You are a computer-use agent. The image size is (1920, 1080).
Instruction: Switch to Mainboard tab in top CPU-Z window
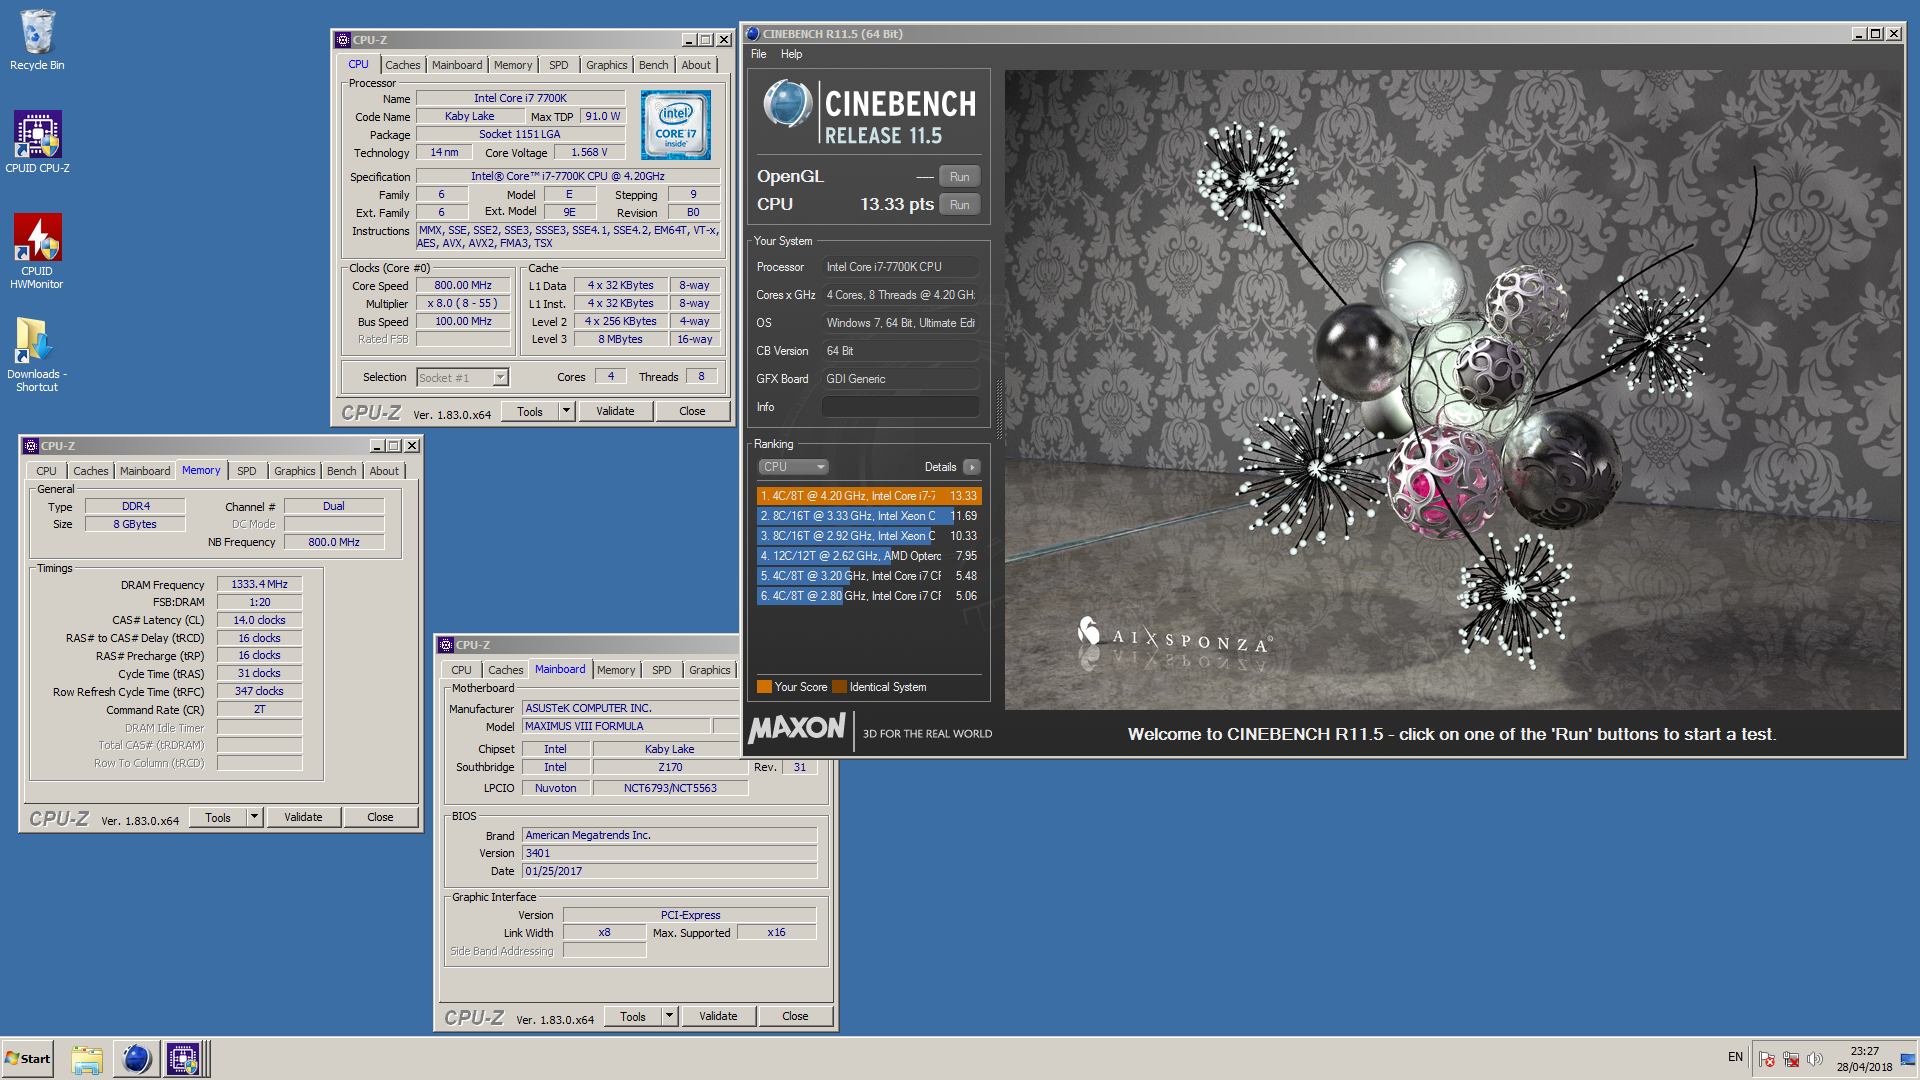[457, 65]
